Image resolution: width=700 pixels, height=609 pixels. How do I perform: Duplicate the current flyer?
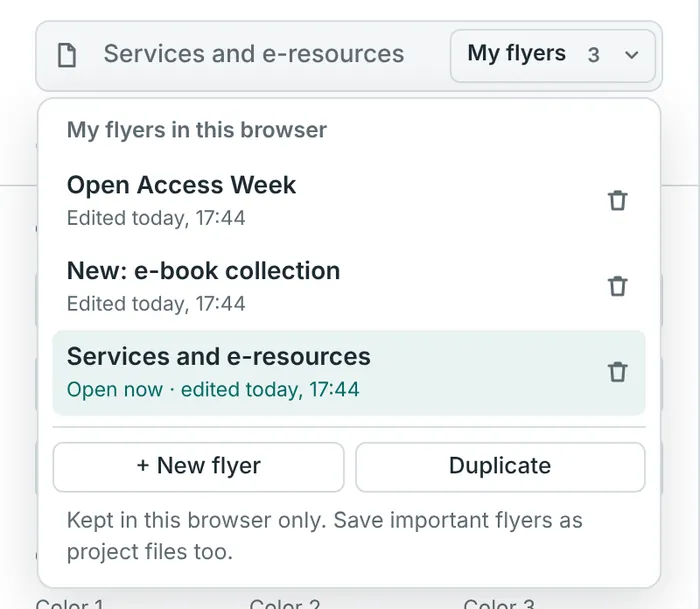(x=500, y=467)
